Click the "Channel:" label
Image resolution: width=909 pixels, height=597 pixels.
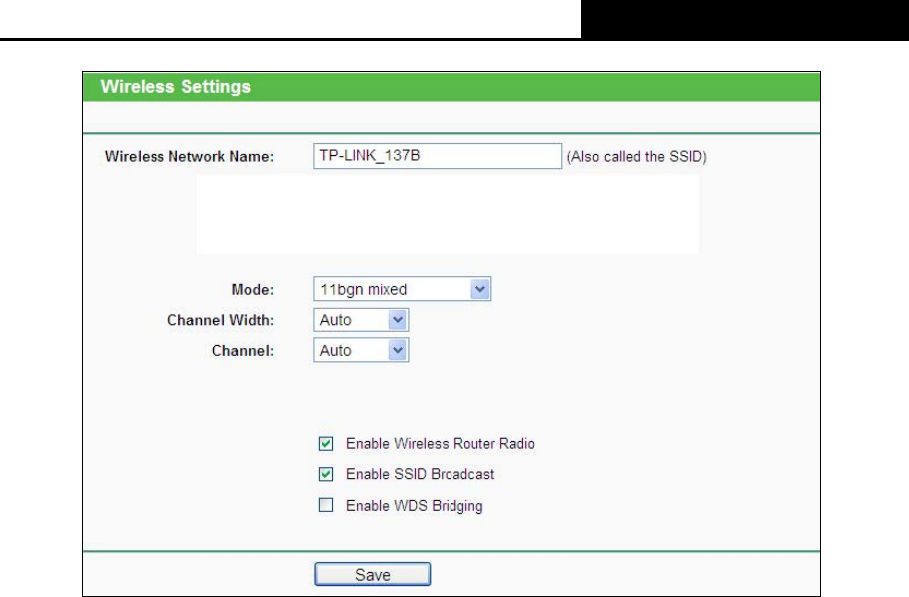click(243, 351)
